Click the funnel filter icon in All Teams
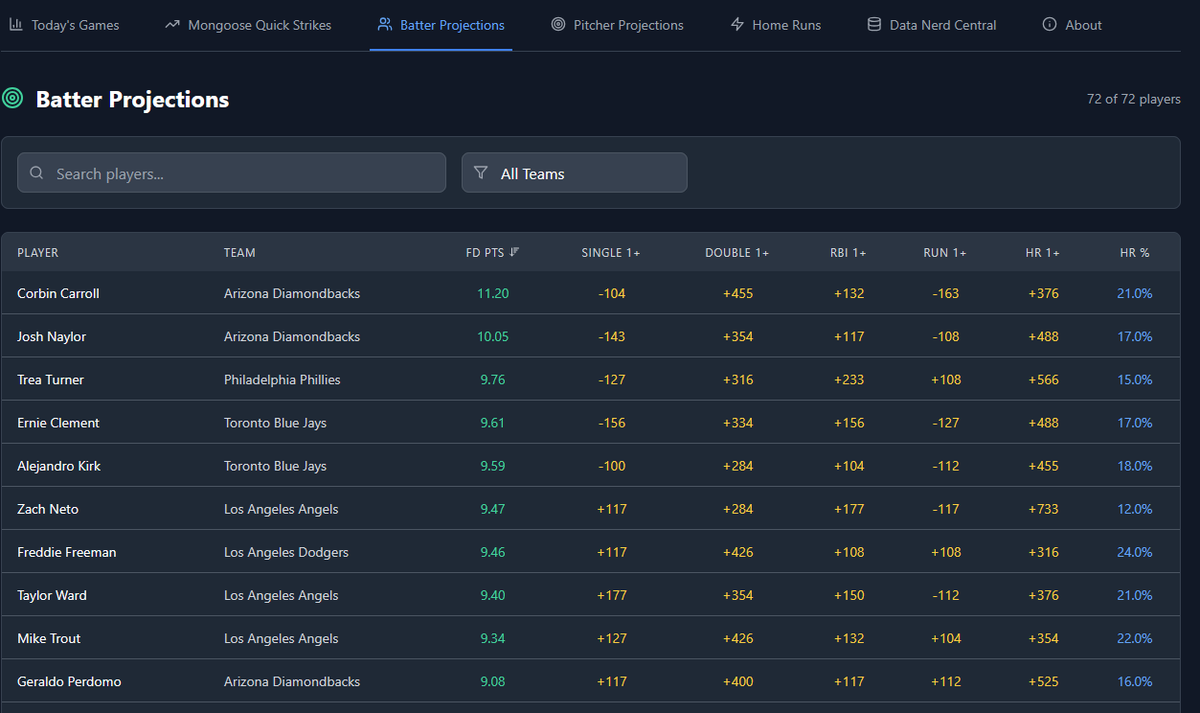 pyautogui.click(x=481, y=173)
